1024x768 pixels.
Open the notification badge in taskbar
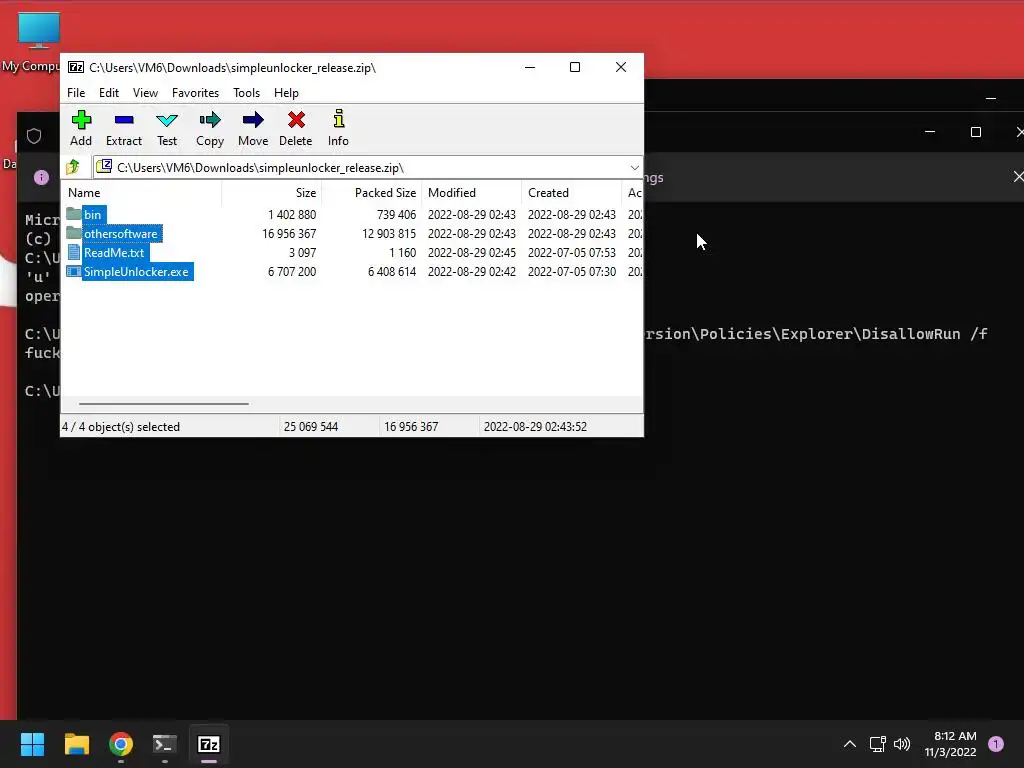(x=996, y=744)
